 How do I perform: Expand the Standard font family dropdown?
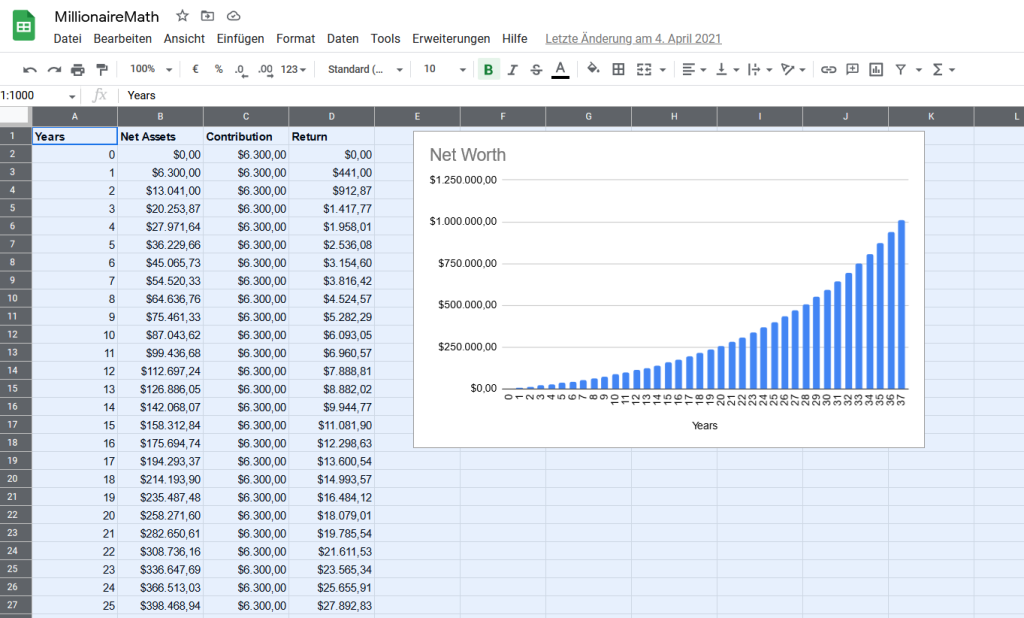[365, 69]
